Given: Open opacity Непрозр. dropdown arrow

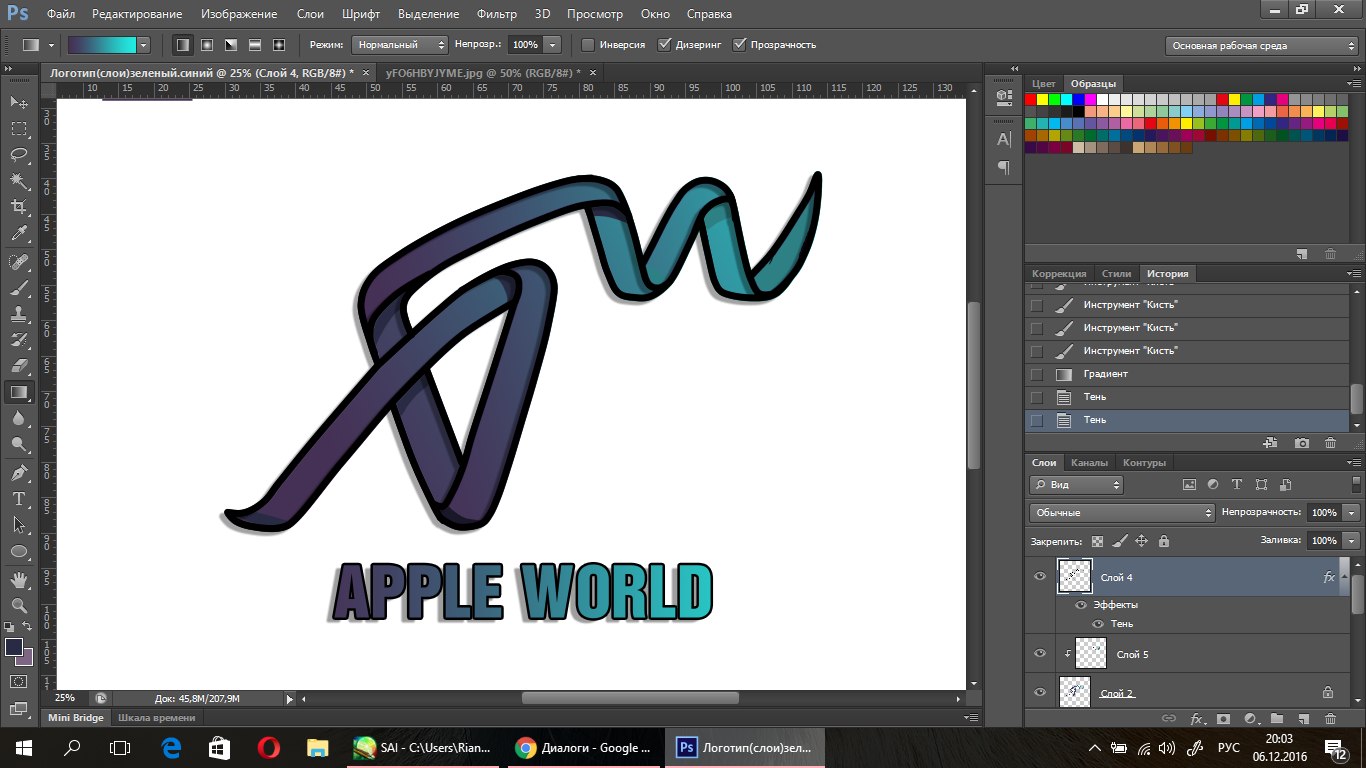Looking at the screenshot, I should [x=552, y=45].
